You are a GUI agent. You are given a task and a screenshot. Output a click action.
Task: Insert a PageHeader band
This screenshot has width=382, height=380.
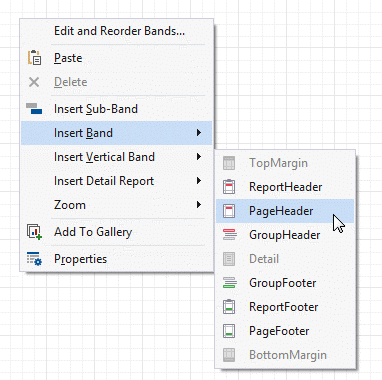pos(285,211)
